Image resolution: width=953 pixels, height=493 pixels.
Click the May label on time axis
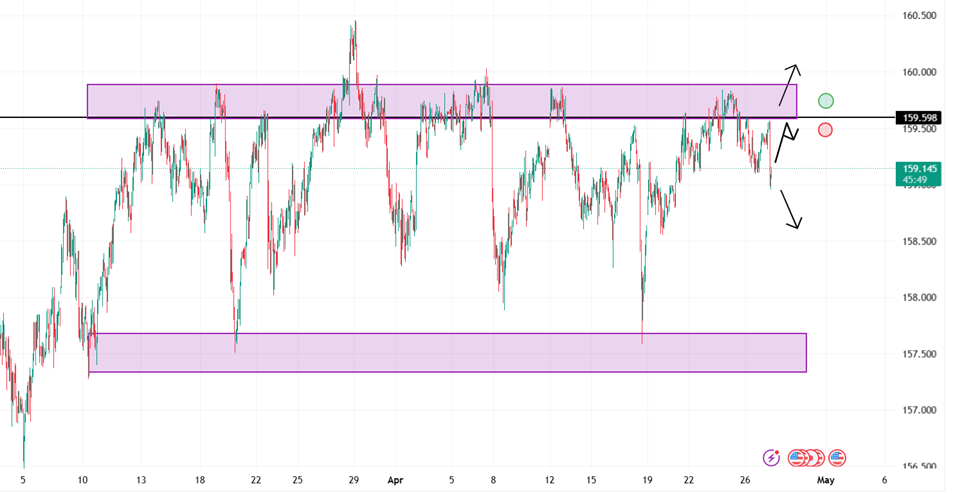(825, 480)
